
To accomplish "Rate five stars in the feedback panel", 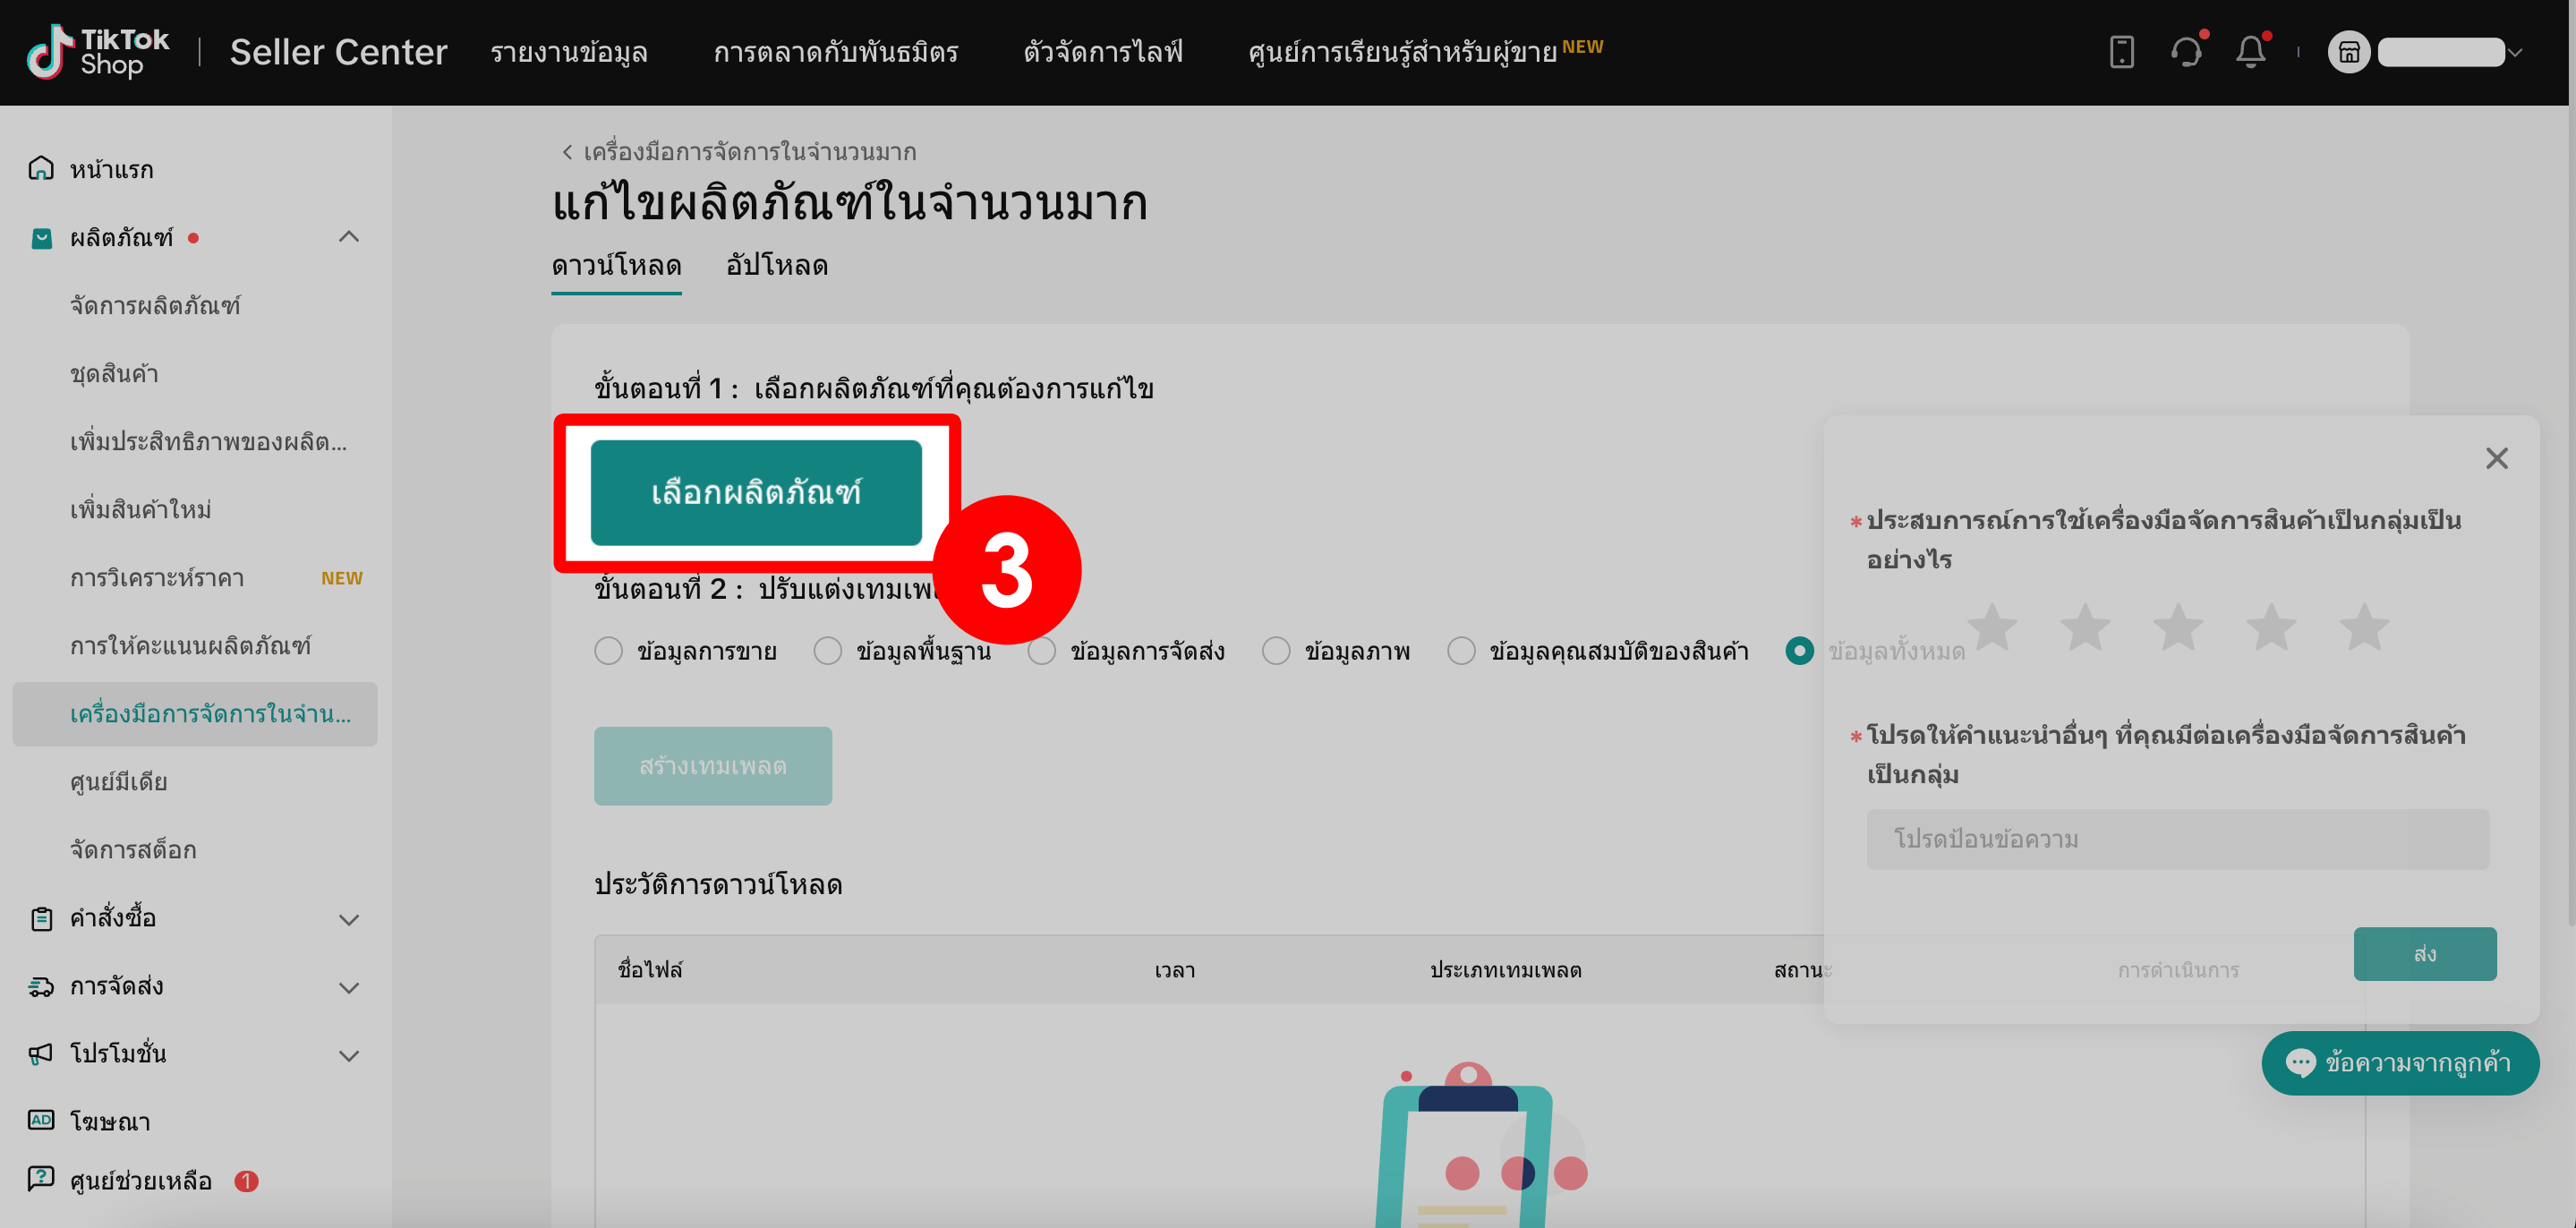I will pos(2364,626).
